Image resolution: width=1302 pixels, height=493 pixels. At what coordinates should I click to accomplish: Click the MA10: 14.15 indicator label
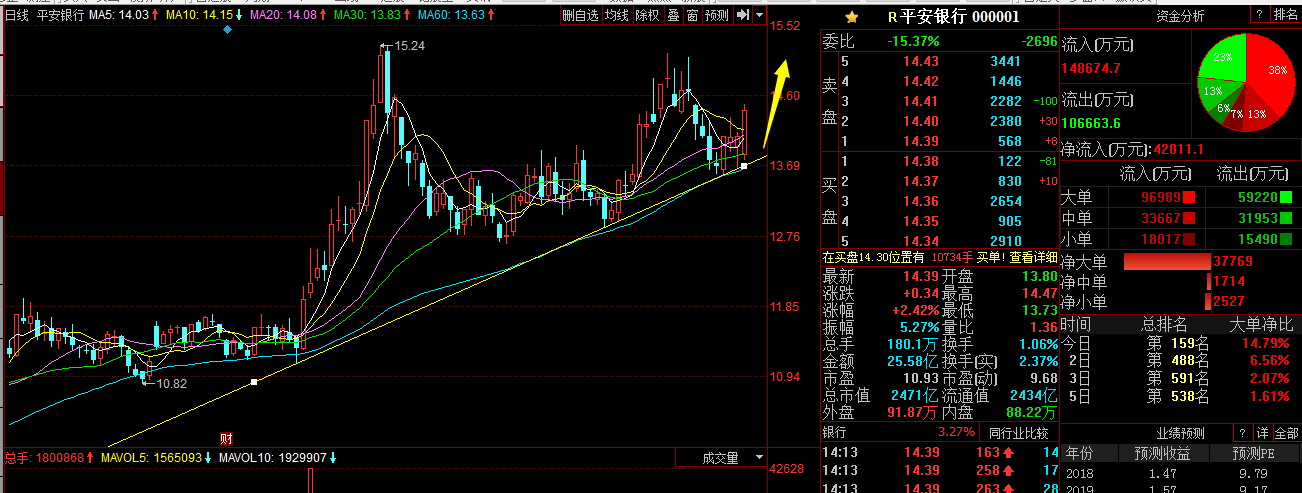click(204, 16)
